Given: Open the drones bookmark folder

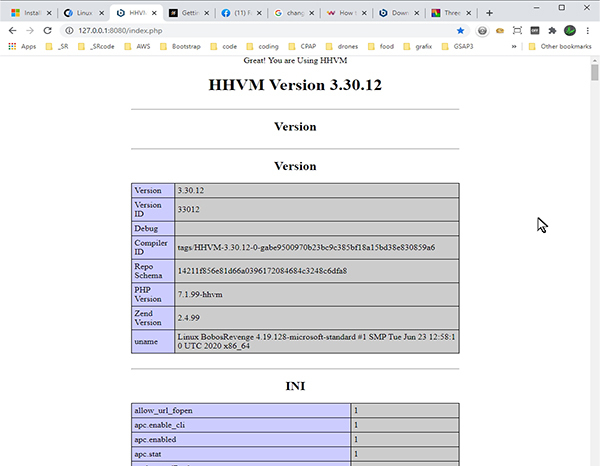Looking at the screenshot, I should coord(342,46).
